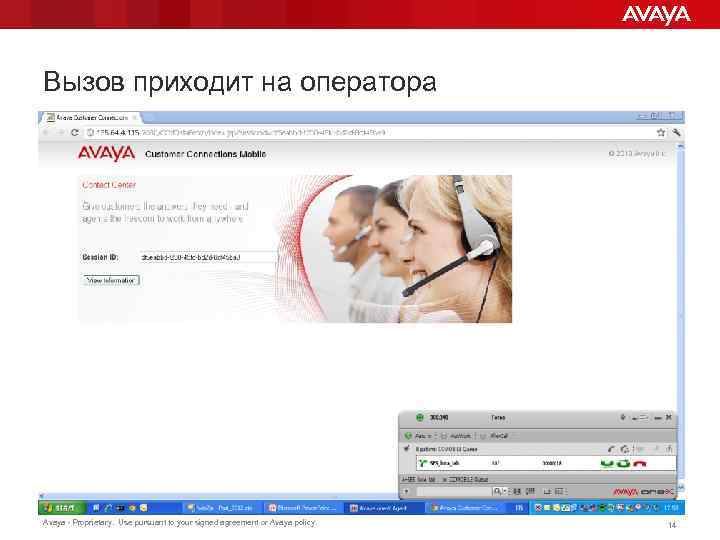Viewport: 720px width, 540px height.
Task: Close the Avaya Customer Connections browser tab
Action: tap(135, 118)
